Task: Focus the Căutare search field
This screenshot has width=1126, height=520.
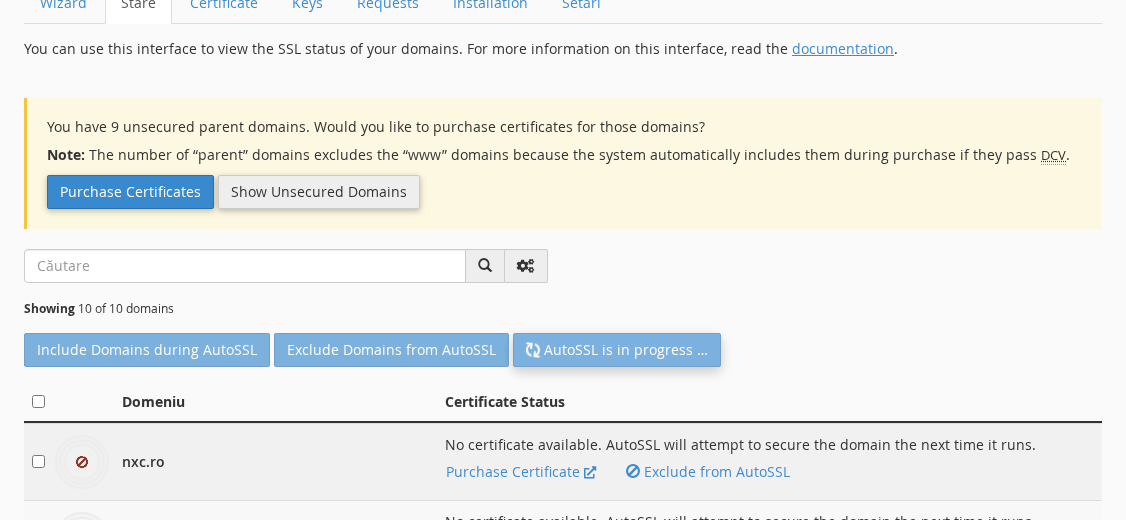Action: pos(245,266)
